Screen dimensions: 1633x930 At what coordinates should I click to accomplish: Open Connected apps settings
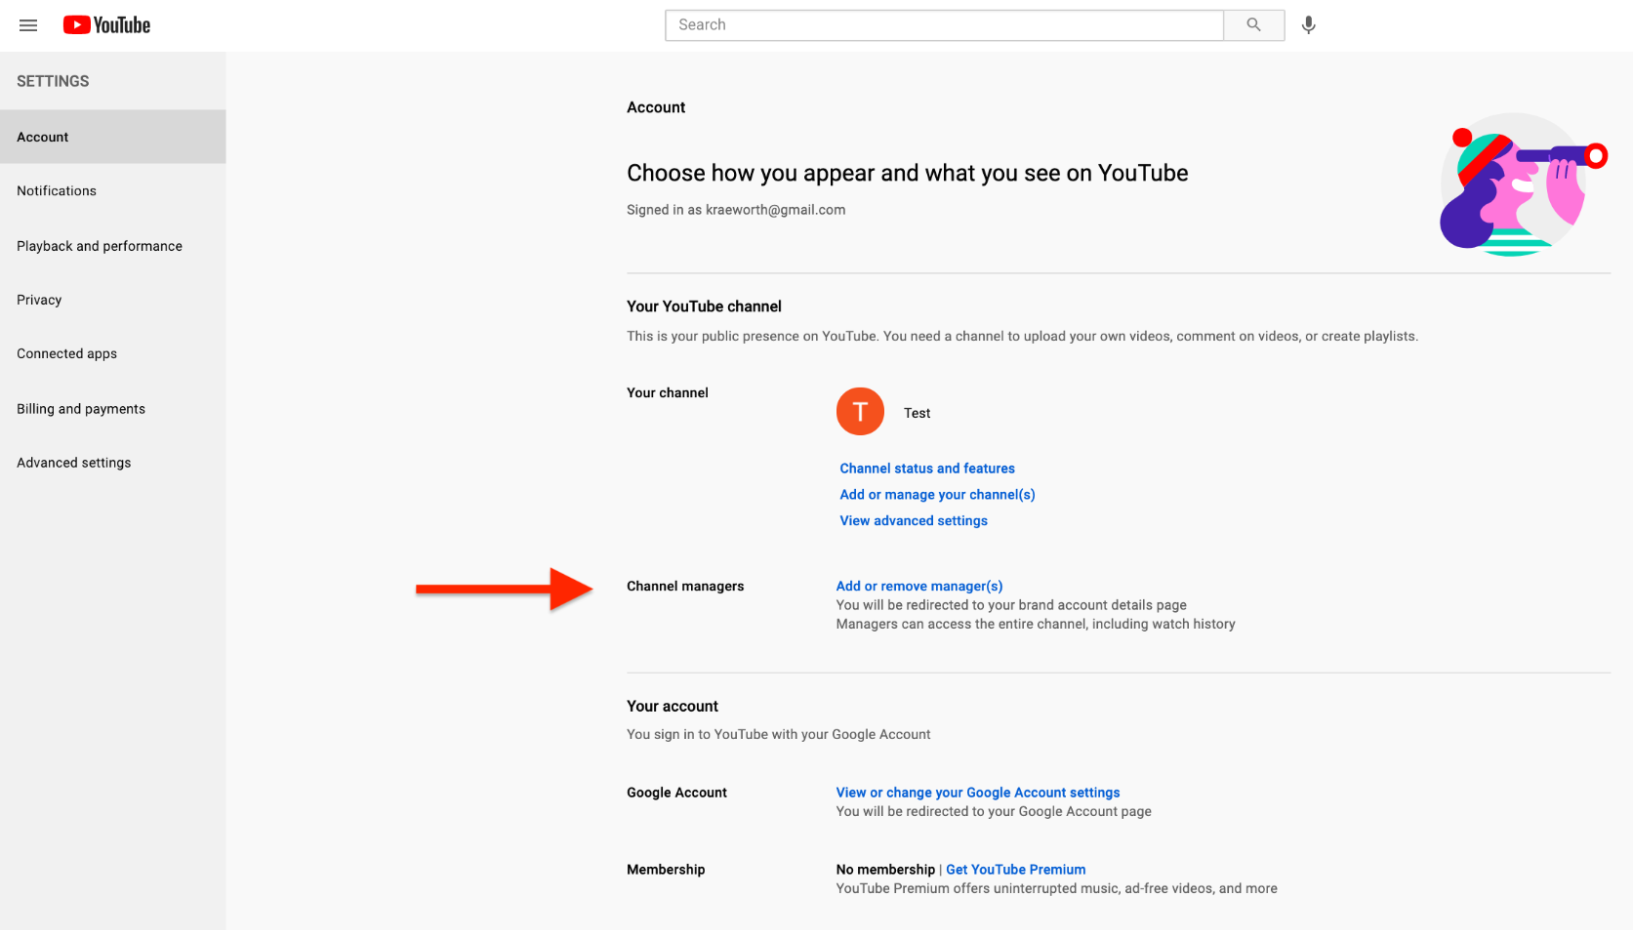[x=113, y=354]
